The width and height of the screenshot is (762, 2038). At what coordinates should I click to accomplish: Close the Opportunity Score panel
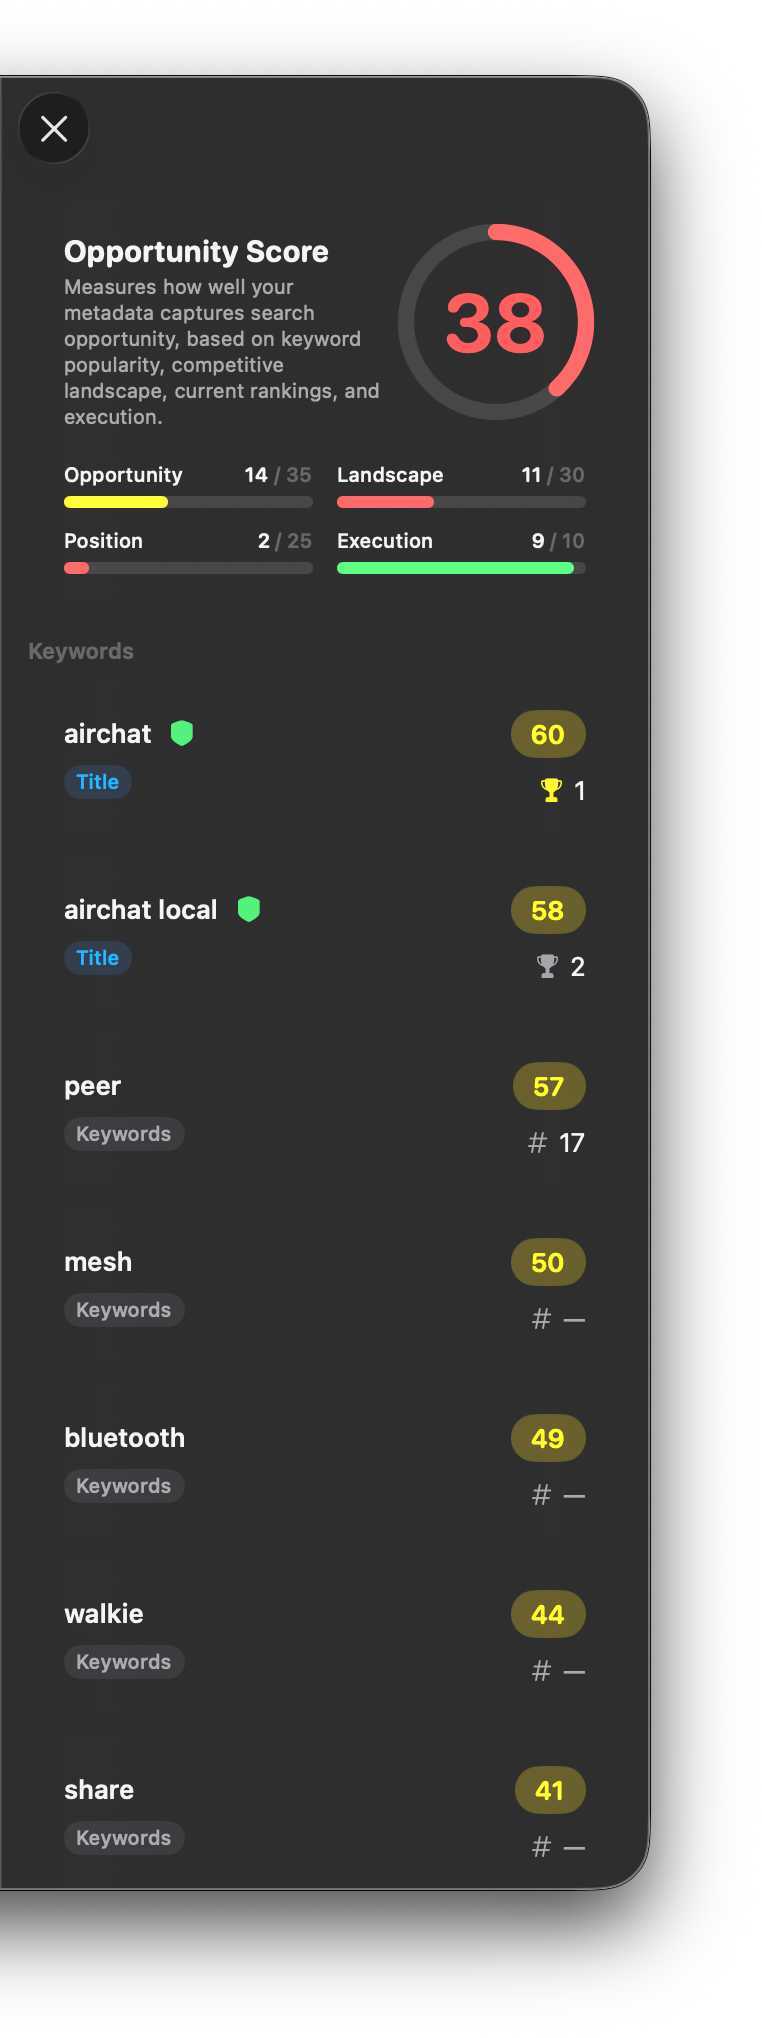tap(54, 128)
